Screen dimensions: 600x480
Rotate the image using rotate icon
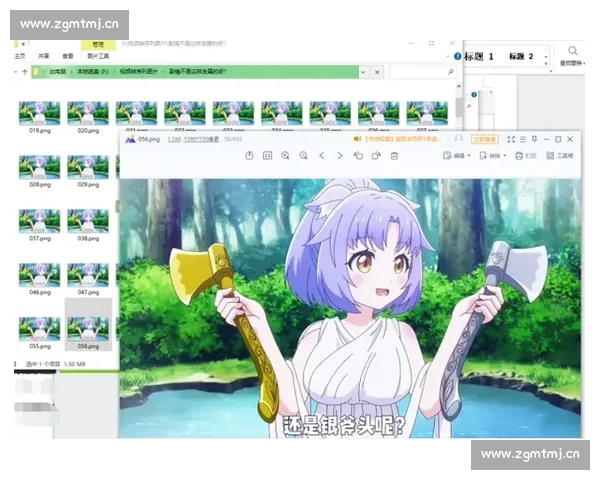coord(358,156)
